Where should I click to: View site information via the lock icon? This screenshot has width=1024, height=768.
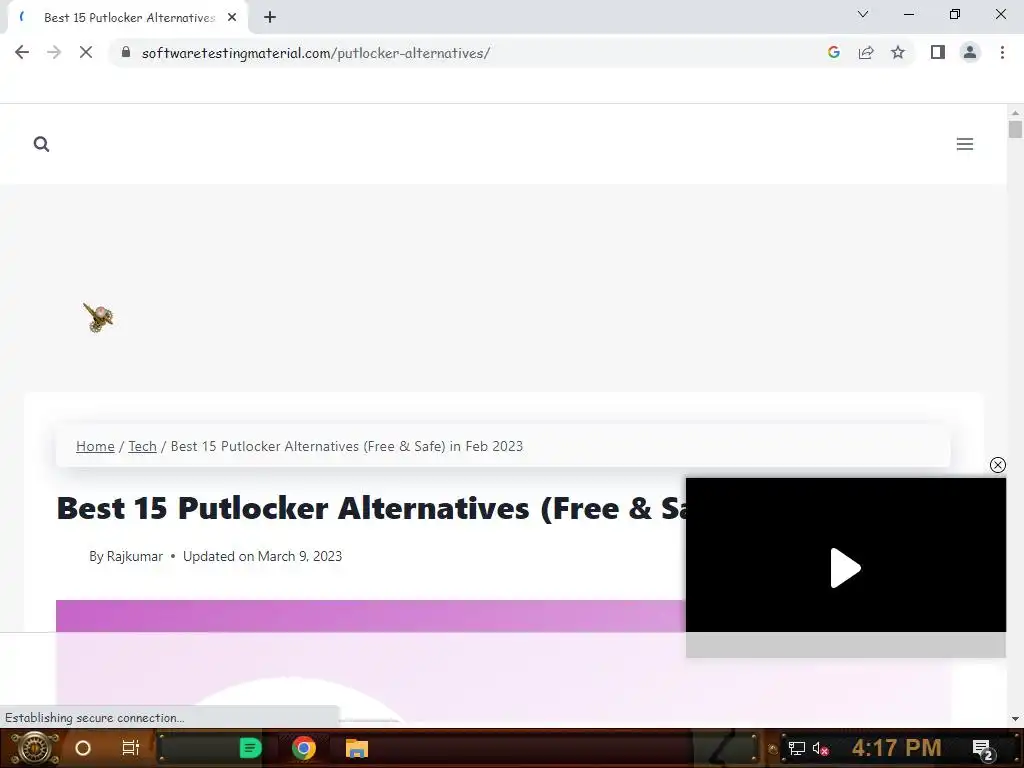pyautogui.click(x=126, y=52)
